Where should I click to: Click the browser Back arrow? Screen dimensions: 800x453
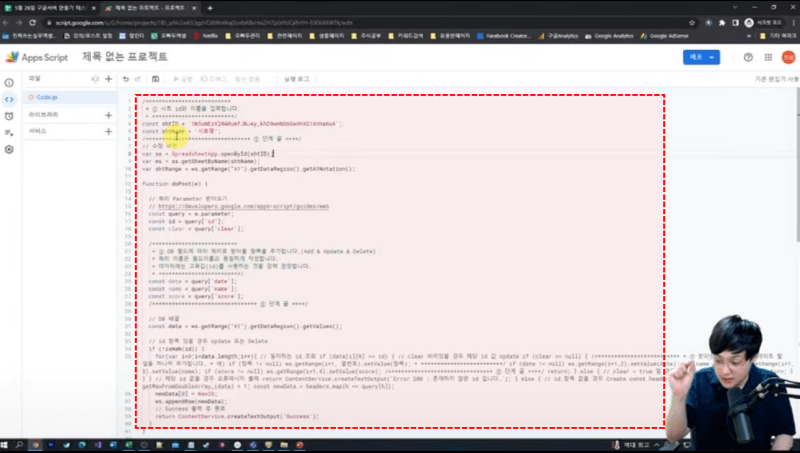click(6, 22)
